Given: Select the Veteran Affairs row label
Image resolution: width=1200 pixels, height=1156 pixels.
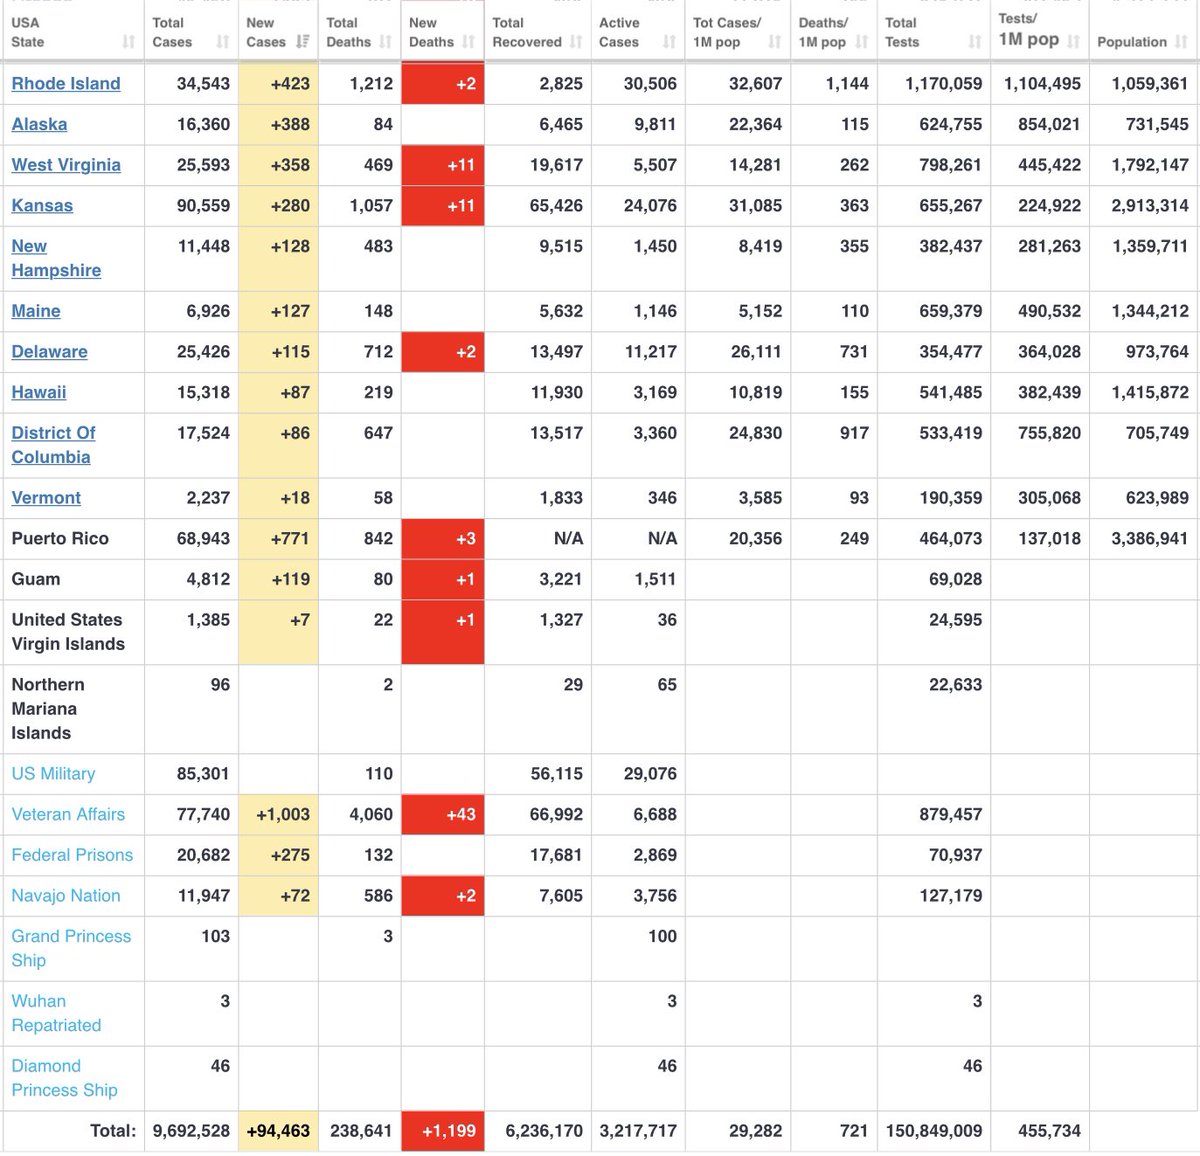Looking at the screenshot, I should pyautogui.click(x=68, y=815).
